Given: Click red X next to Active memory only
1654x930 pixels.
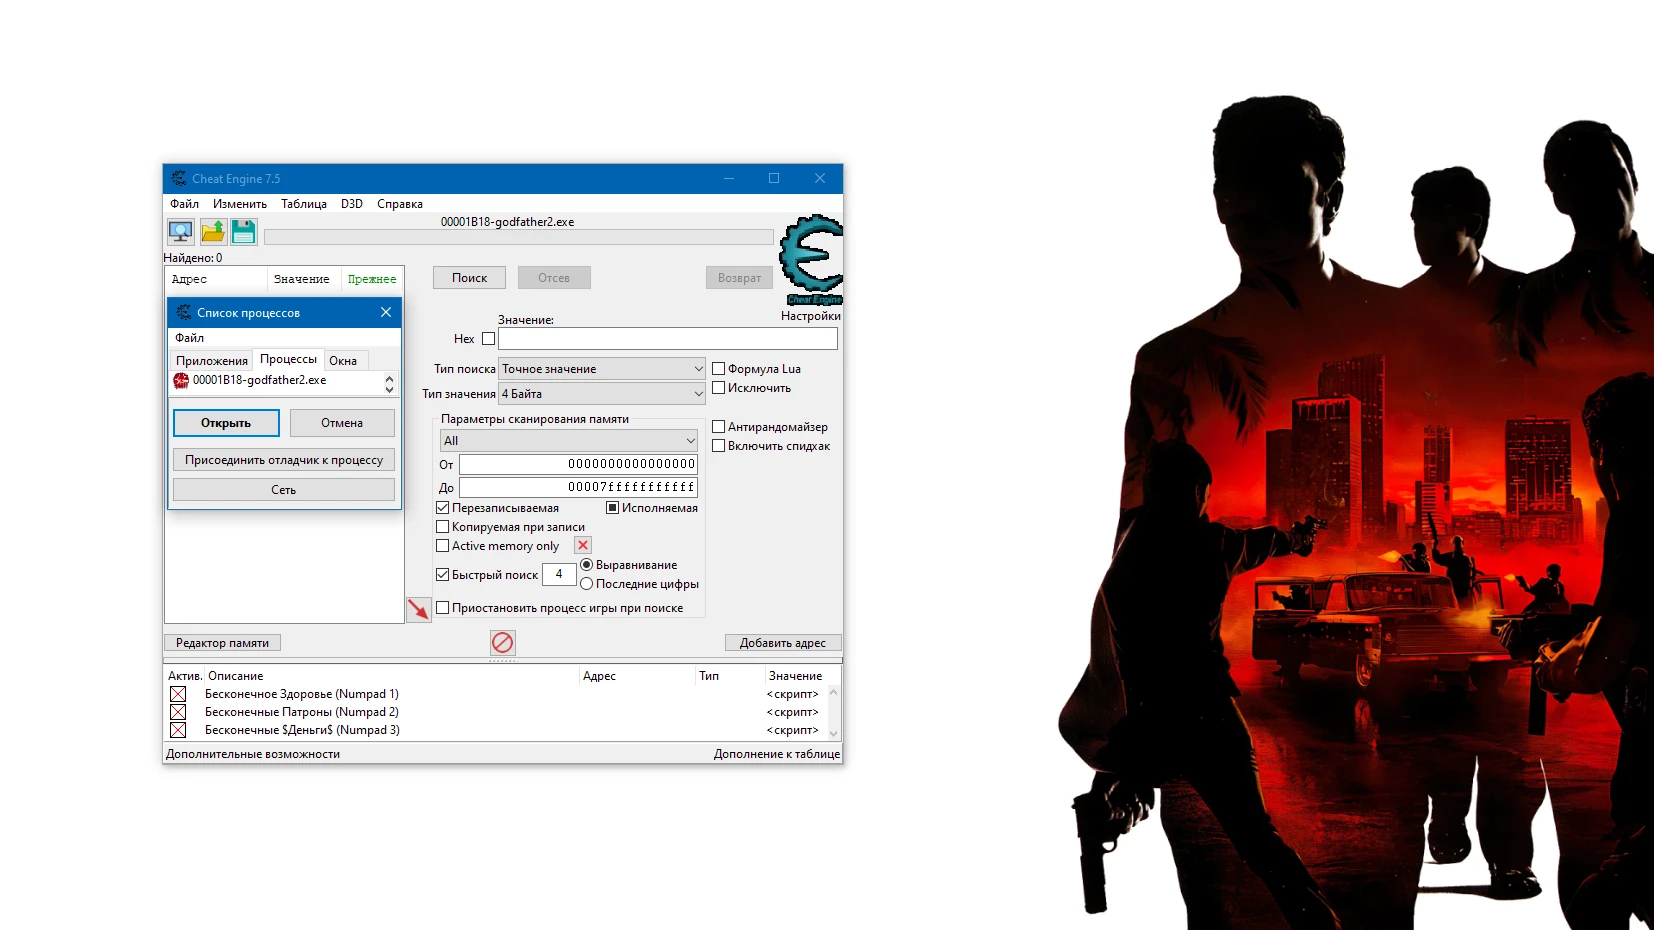Looking at the screenshot, I should (581, 545).
